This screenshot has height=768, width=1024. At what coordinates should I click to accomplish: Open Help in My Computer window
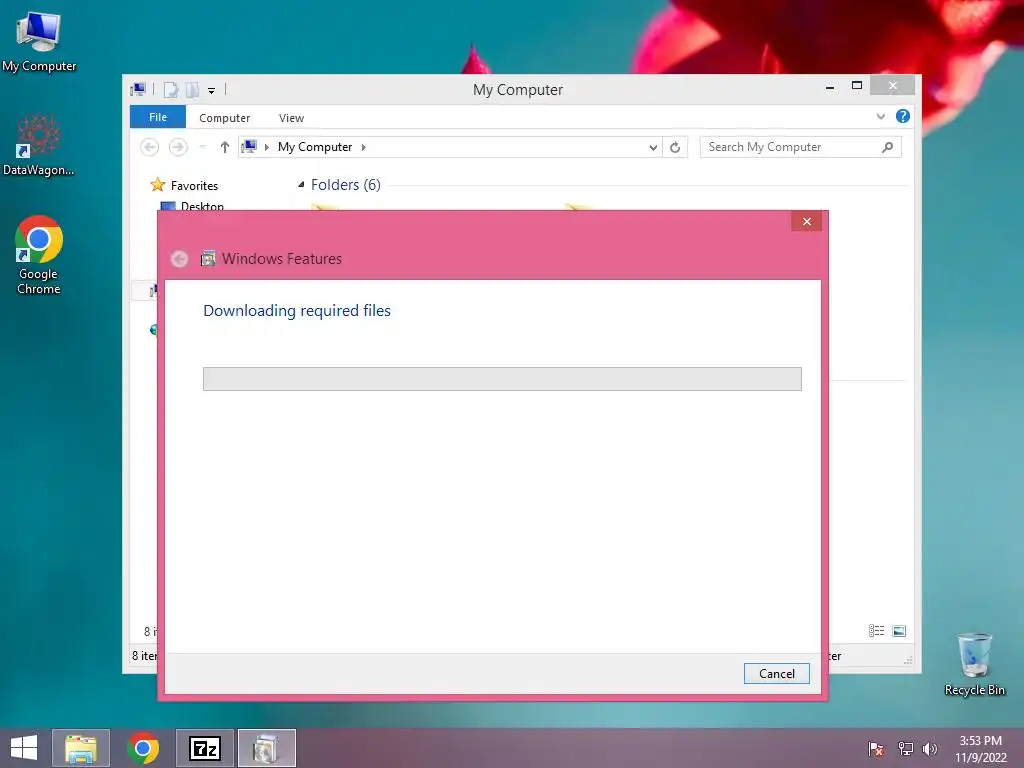point(903,116)
